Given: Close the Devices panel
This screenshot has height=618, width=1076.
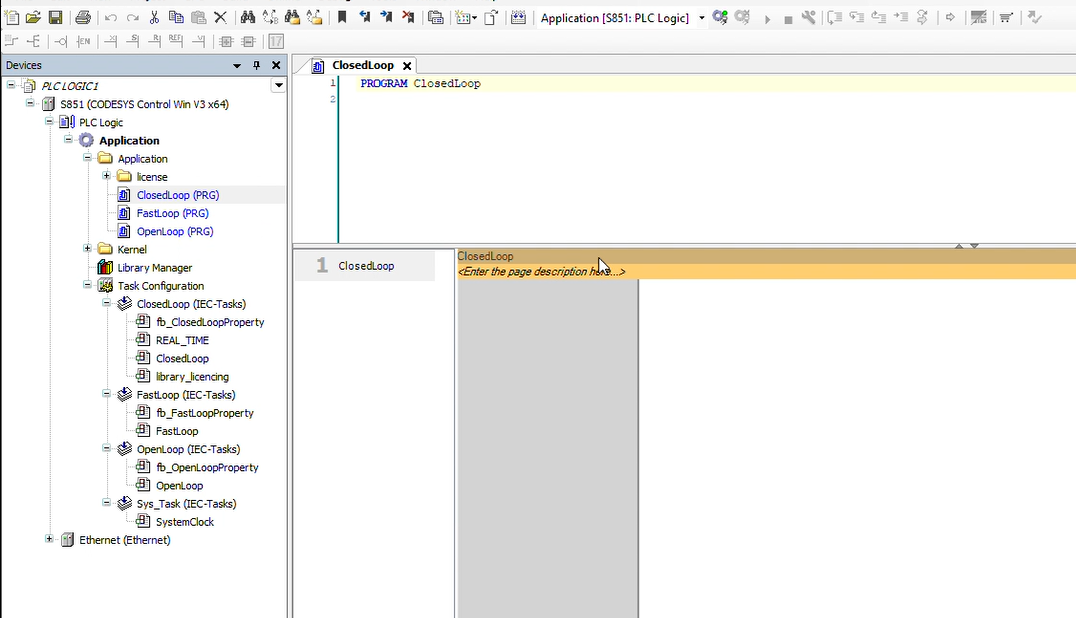Looking at the screenshot, I should click(276, 66).
